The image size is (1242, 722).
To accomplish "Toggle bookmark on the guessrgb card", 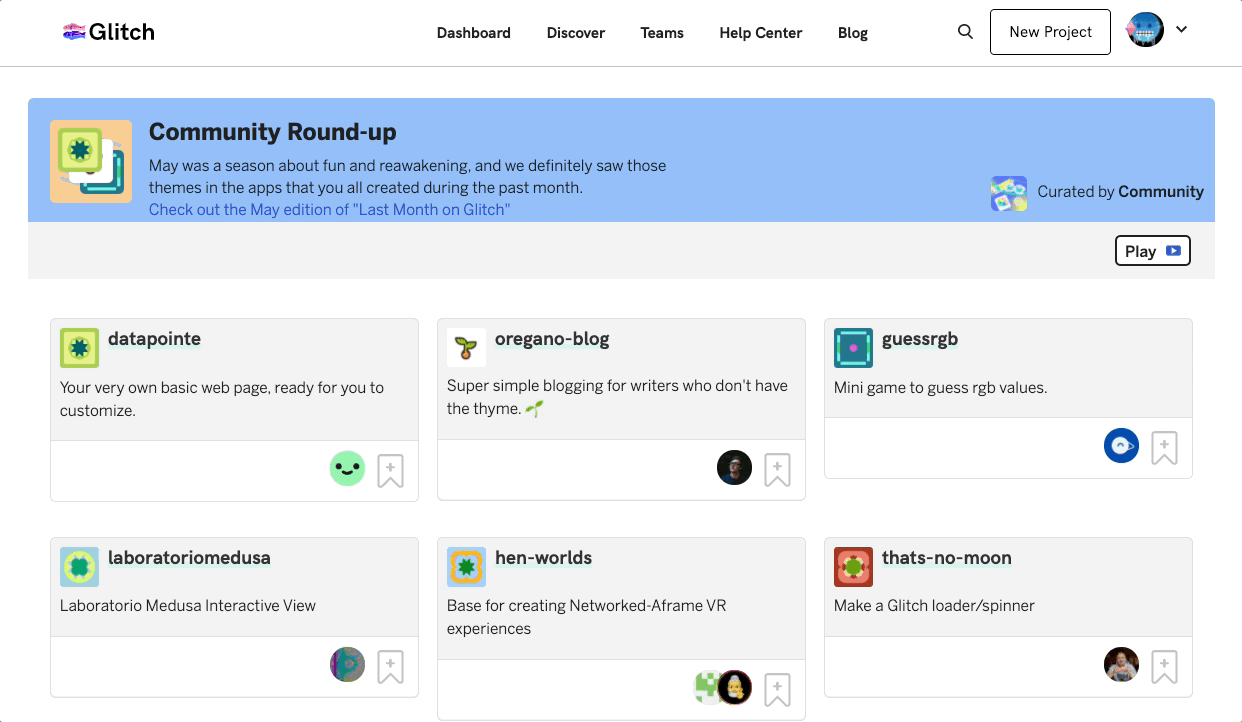I will pos(1164,447).
